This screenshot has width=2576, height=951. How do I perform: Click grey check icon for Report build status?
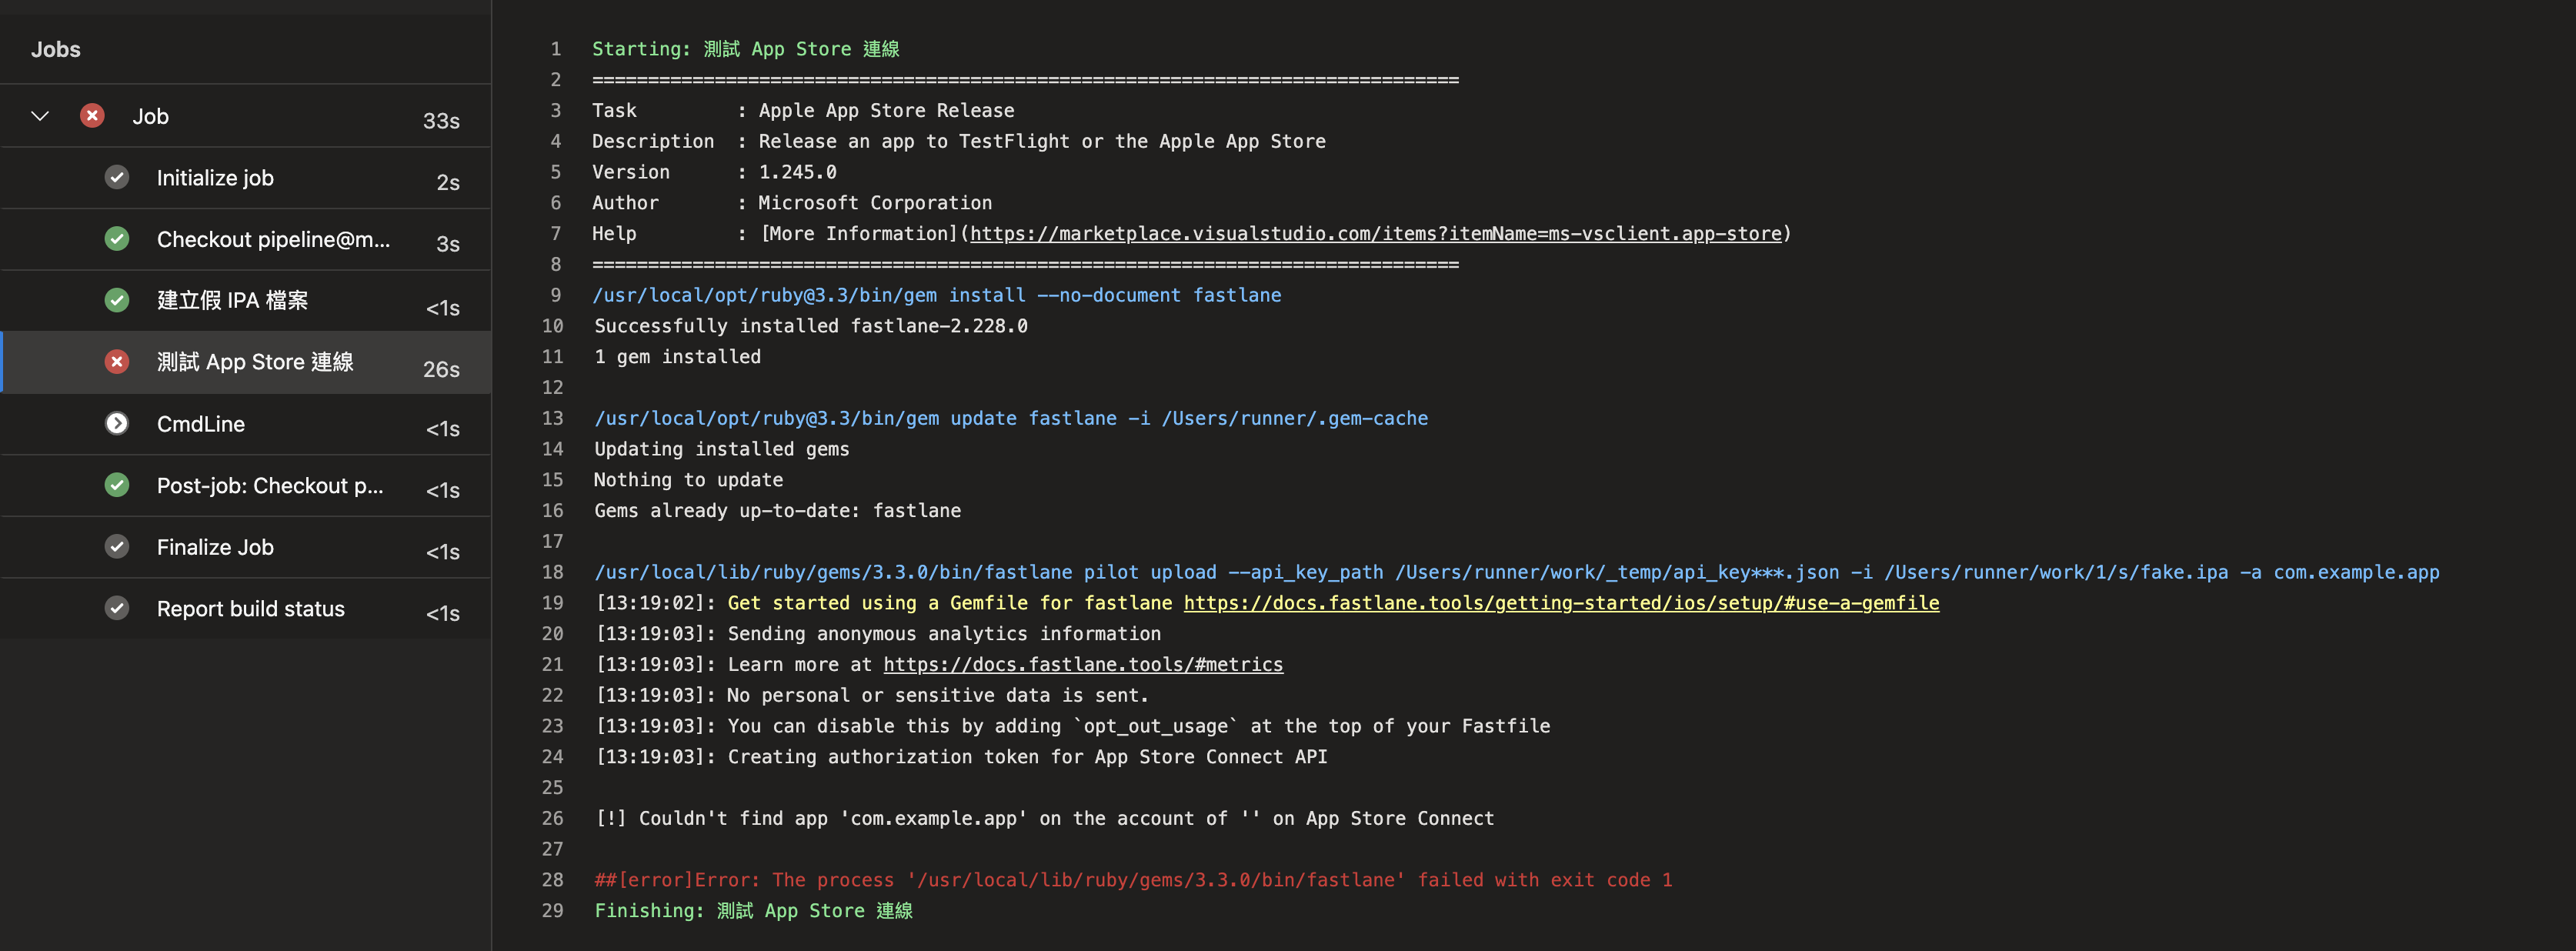coord(117,608)
